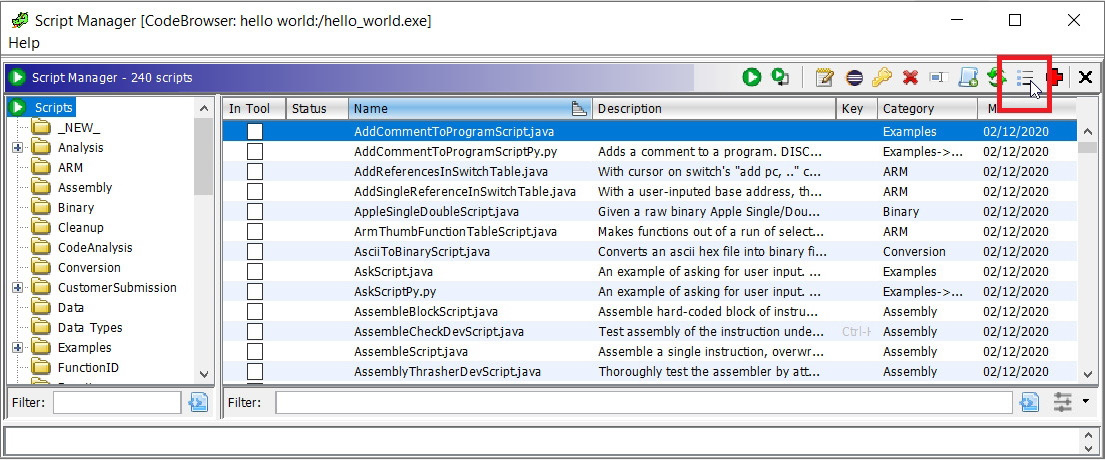
Task: Click category tree scroll up arrow
Action: [x=204, y=108]
